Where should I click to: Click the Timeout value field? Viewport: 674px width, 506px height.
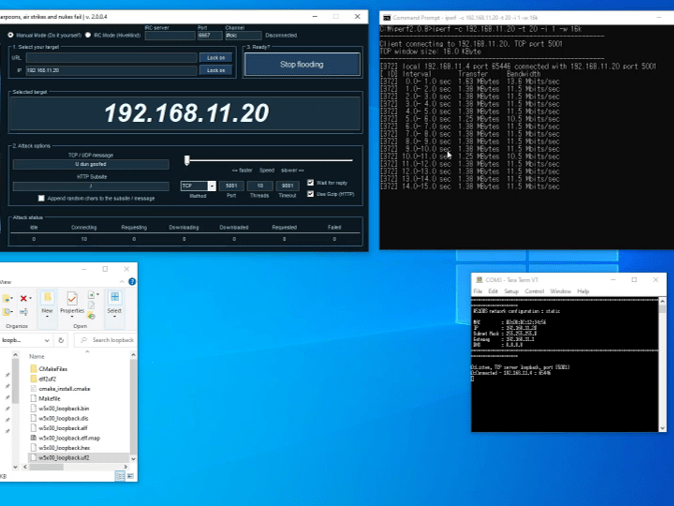[288, 186]
